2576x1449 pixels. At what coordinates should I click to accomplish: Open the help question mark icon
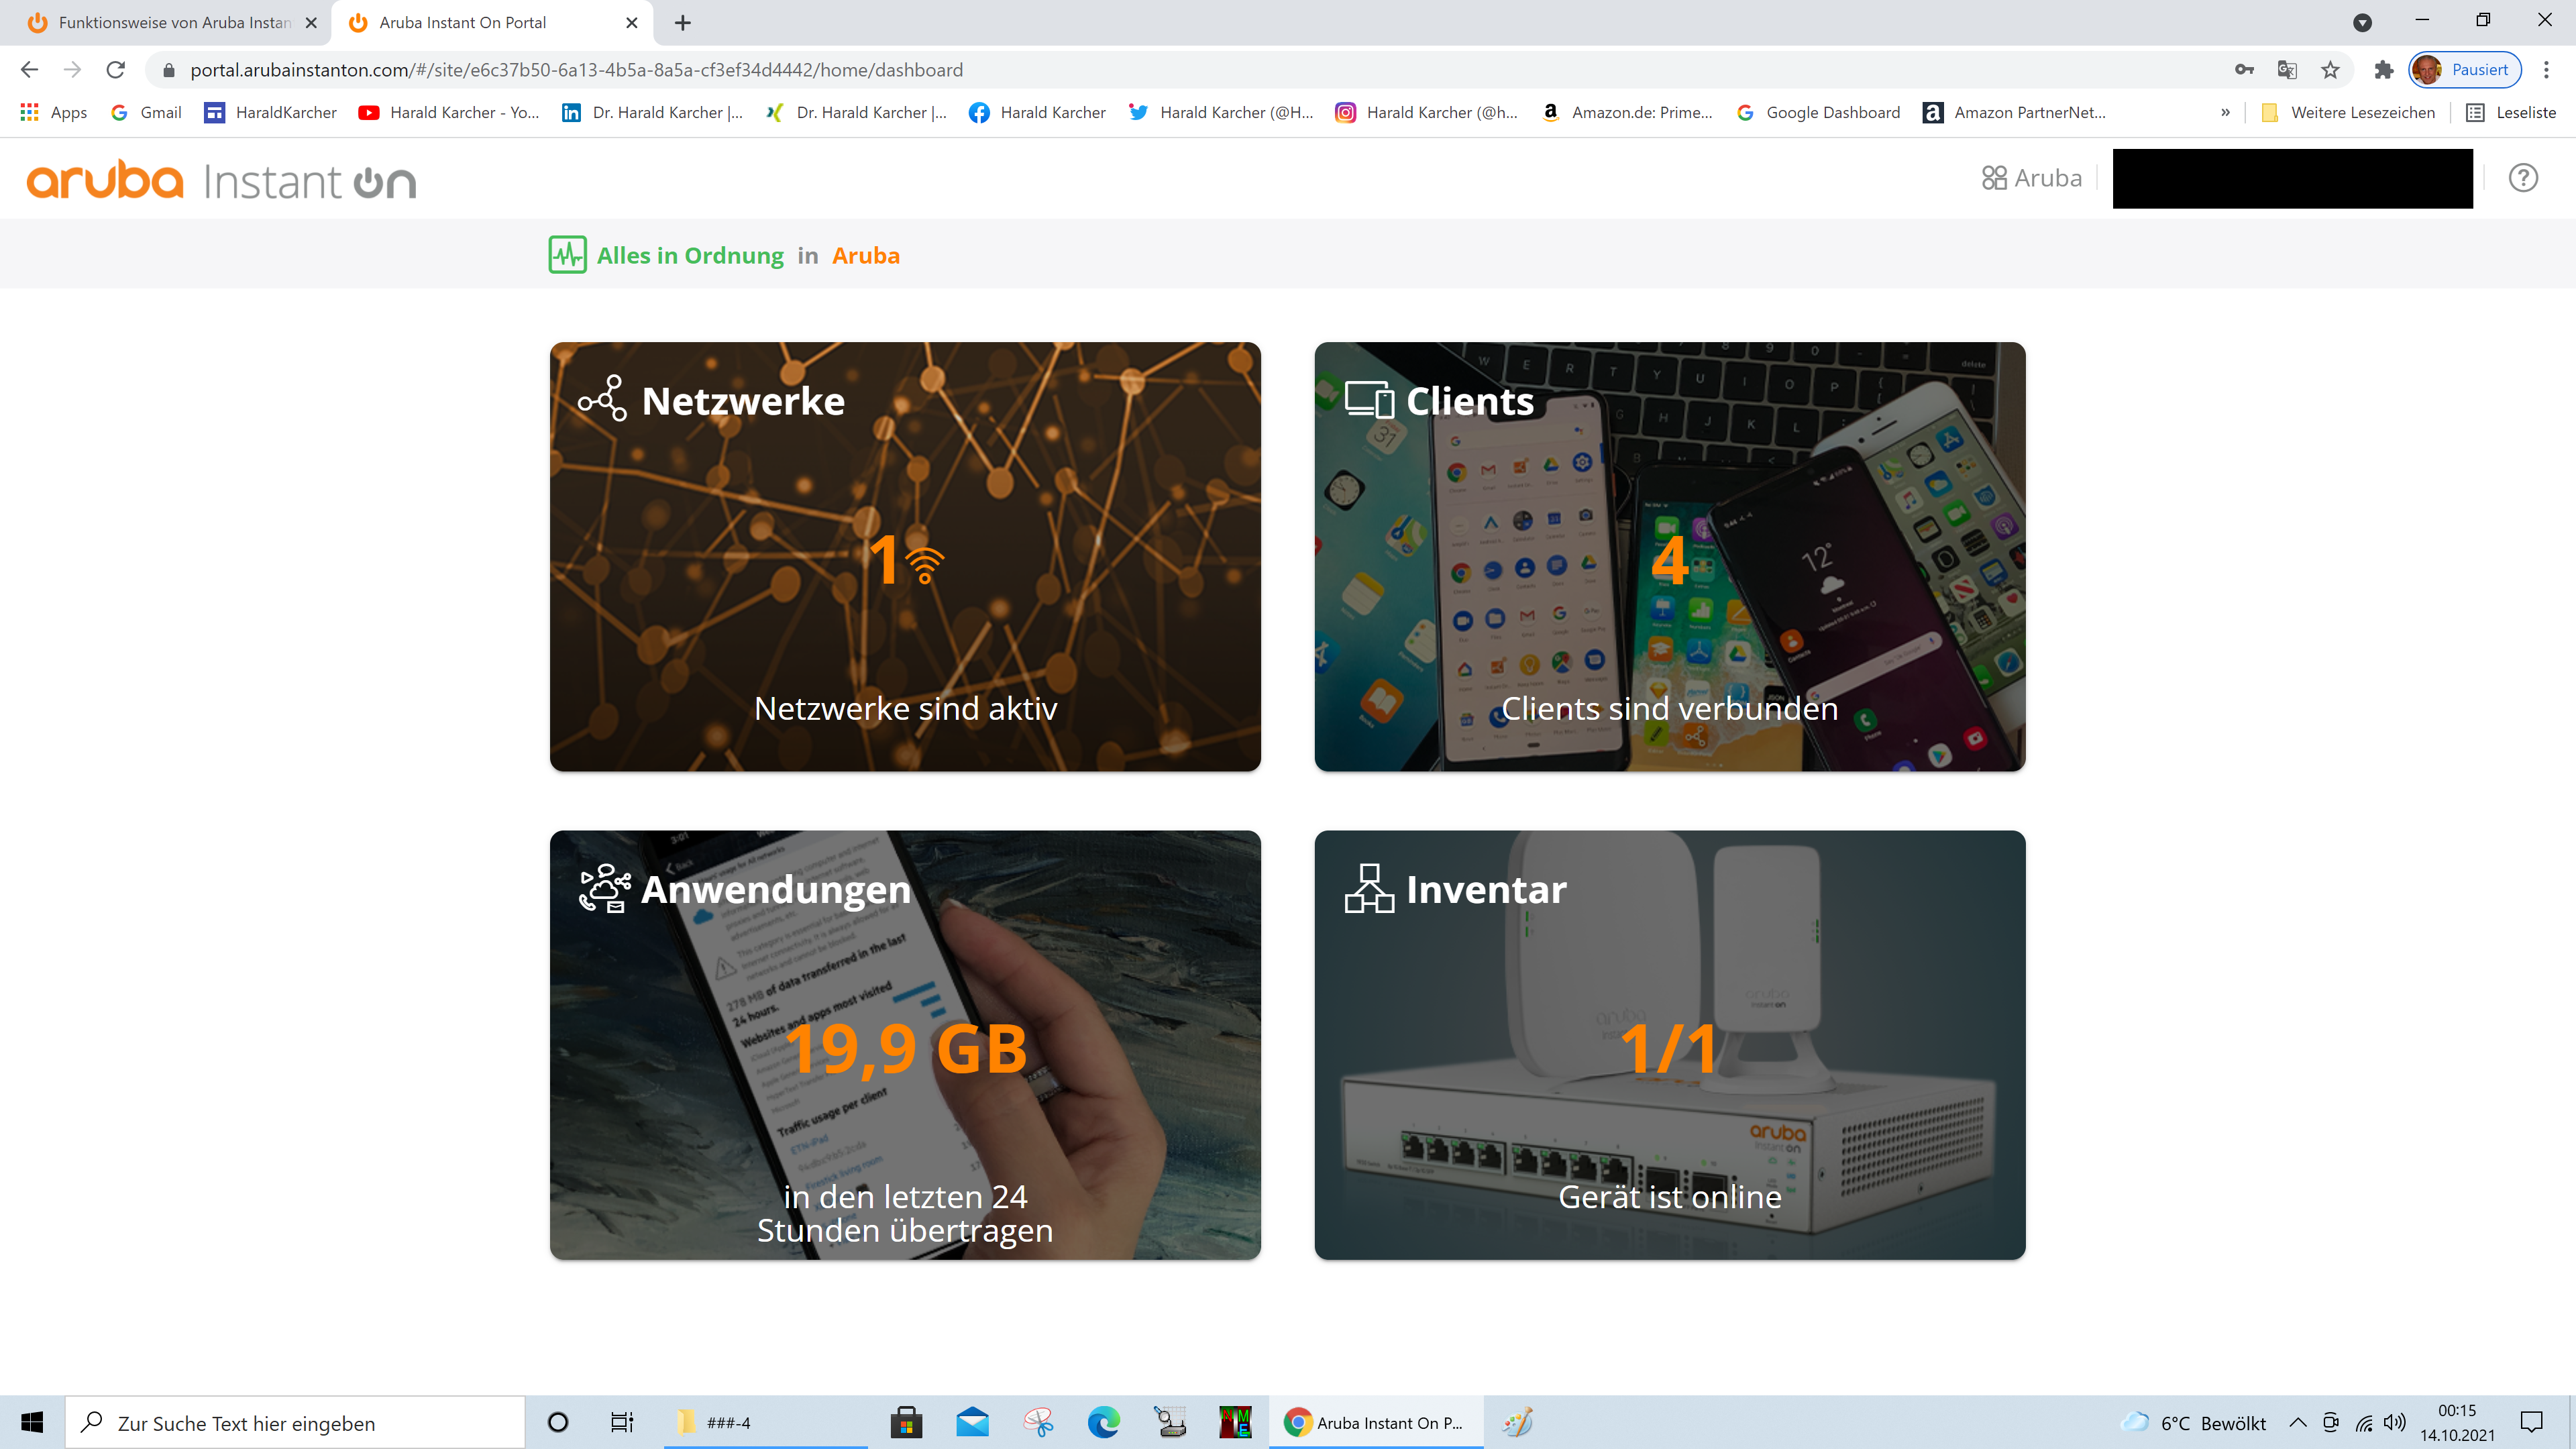(2522, 178)
